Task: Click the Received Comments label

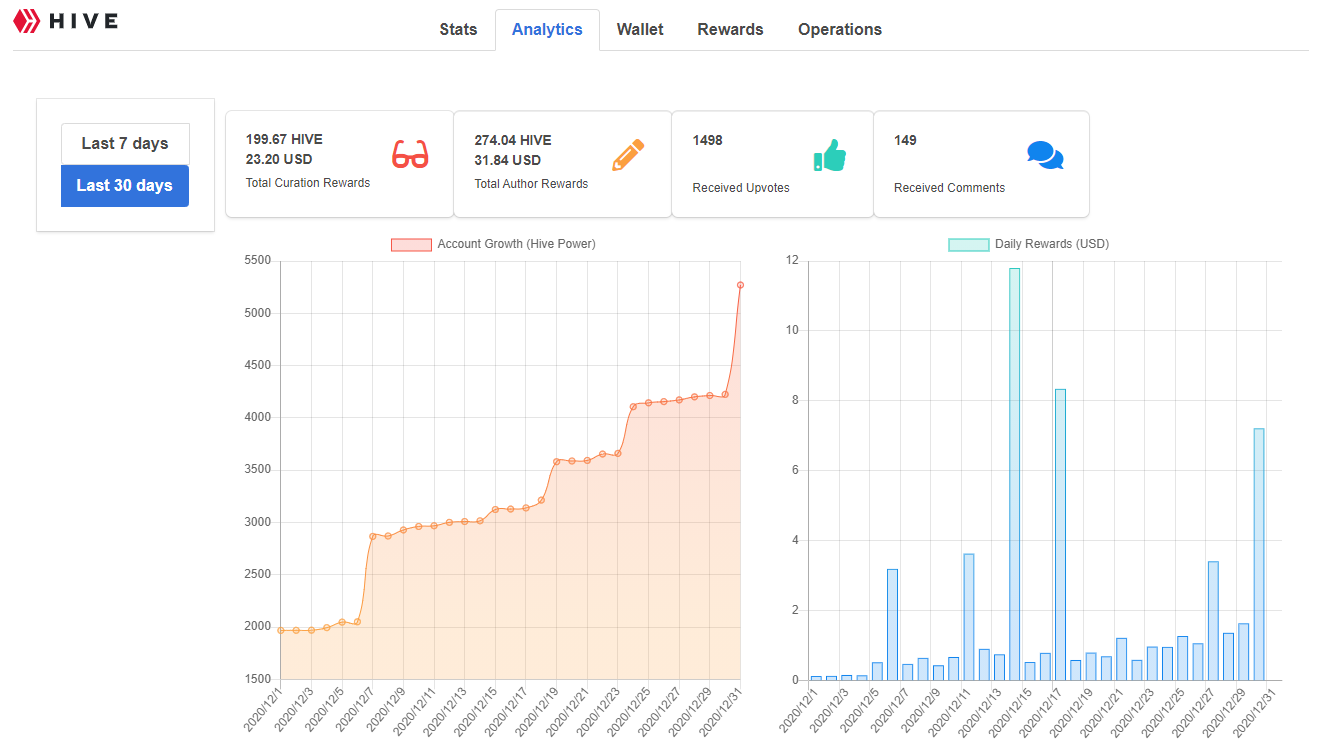Action: tap(950, 188)
